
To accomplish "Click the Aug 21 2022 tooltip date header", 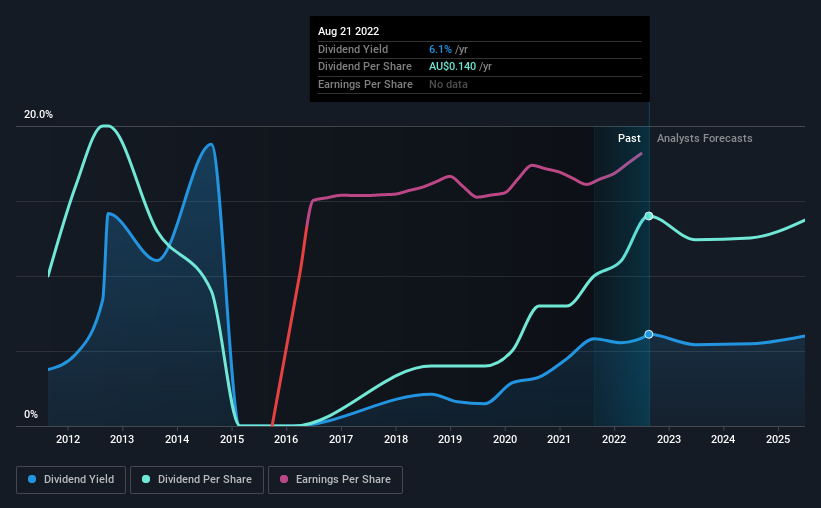I will (x=348, y=31).
